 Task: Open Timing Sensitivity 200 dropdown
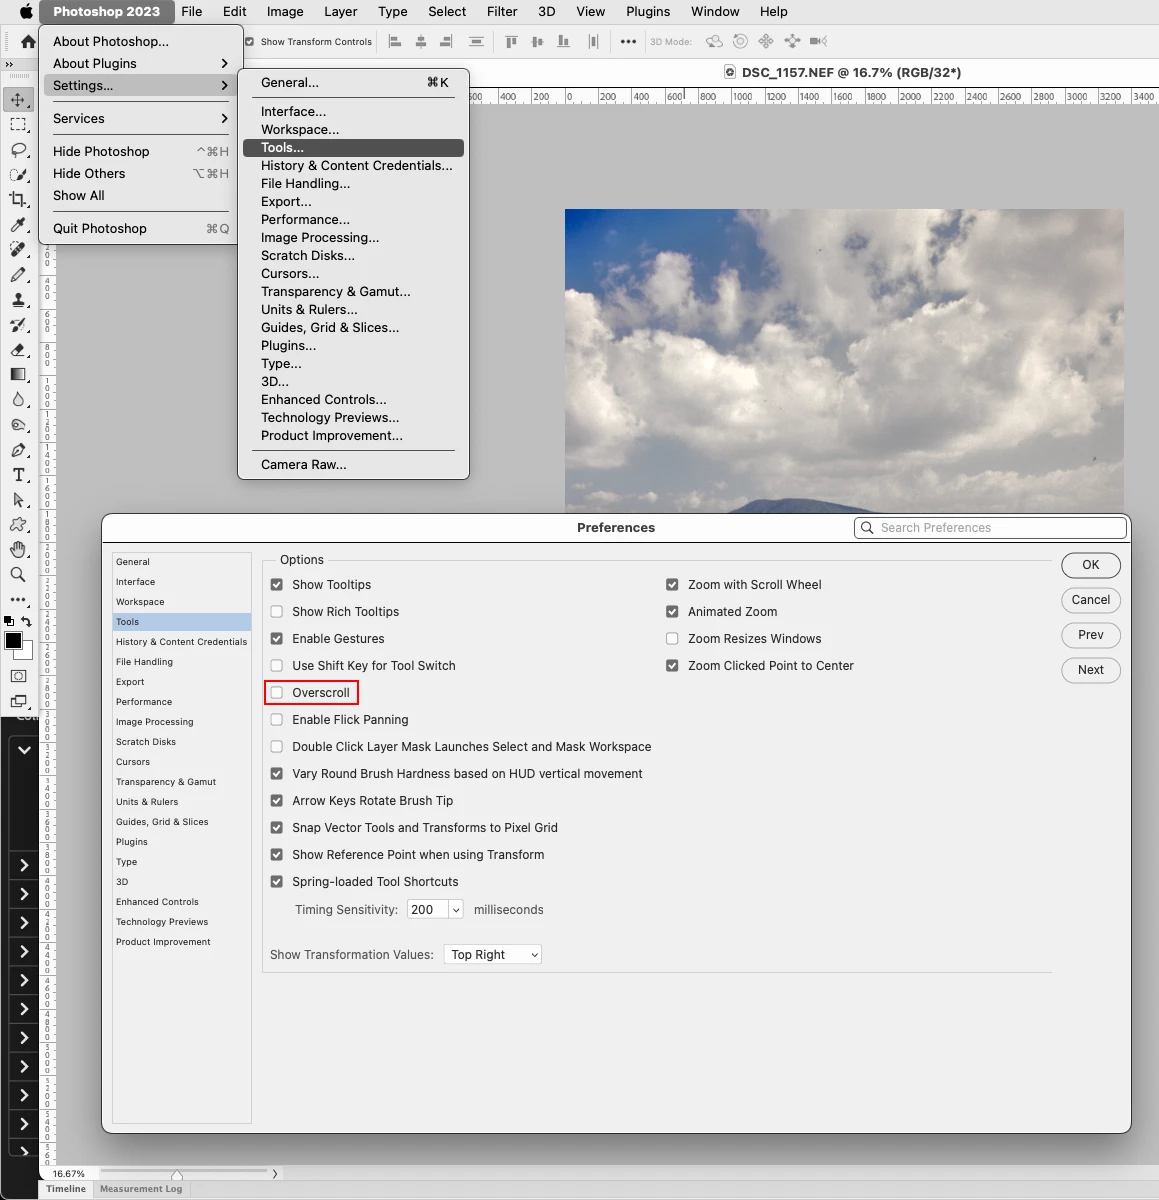tap(456, 909)
